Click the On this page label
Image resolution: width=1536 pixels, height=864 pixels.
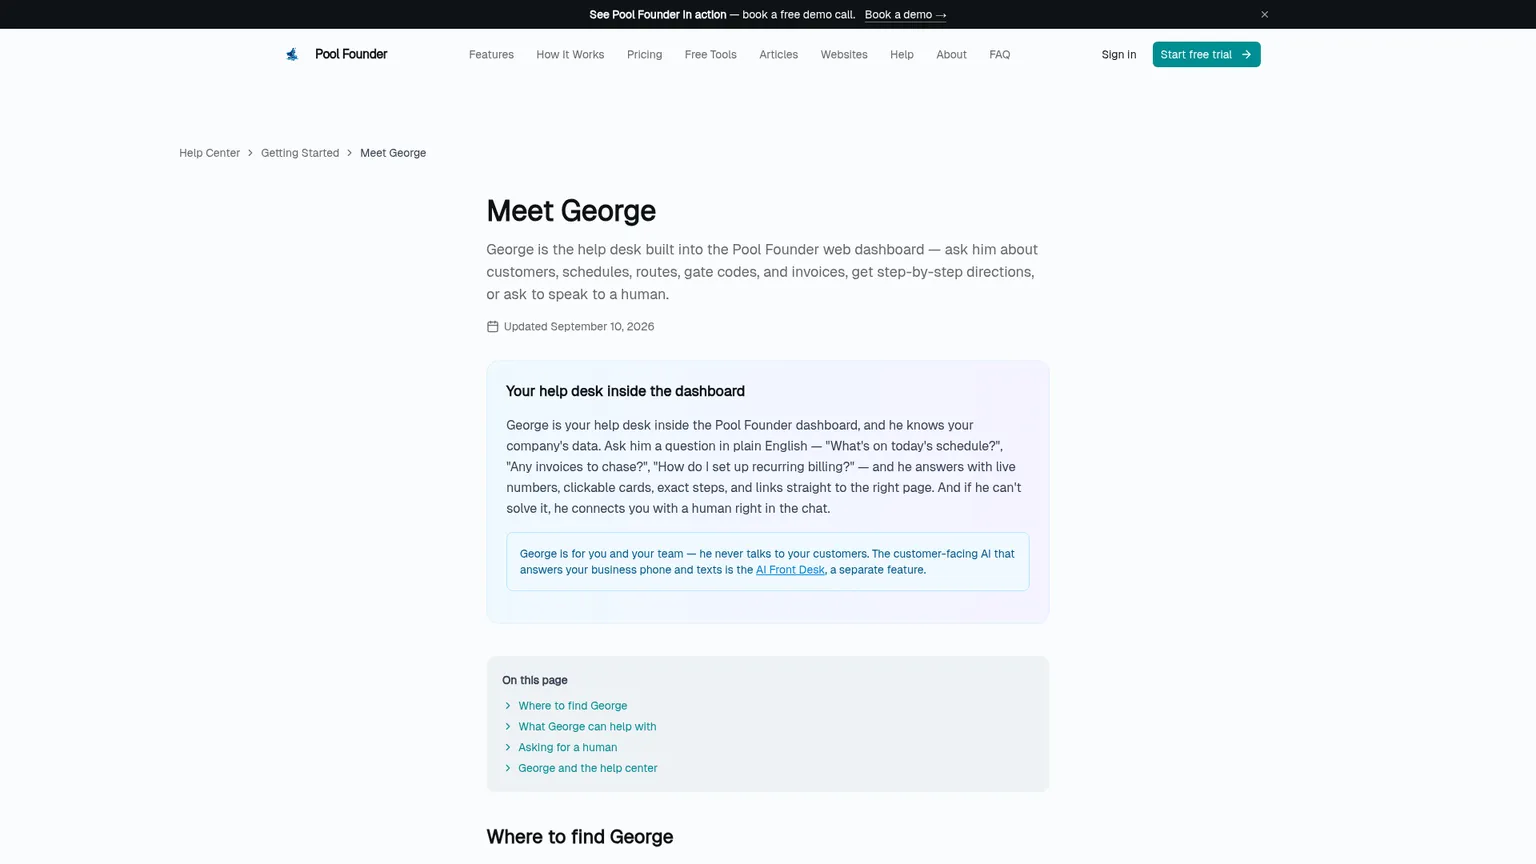535,680
